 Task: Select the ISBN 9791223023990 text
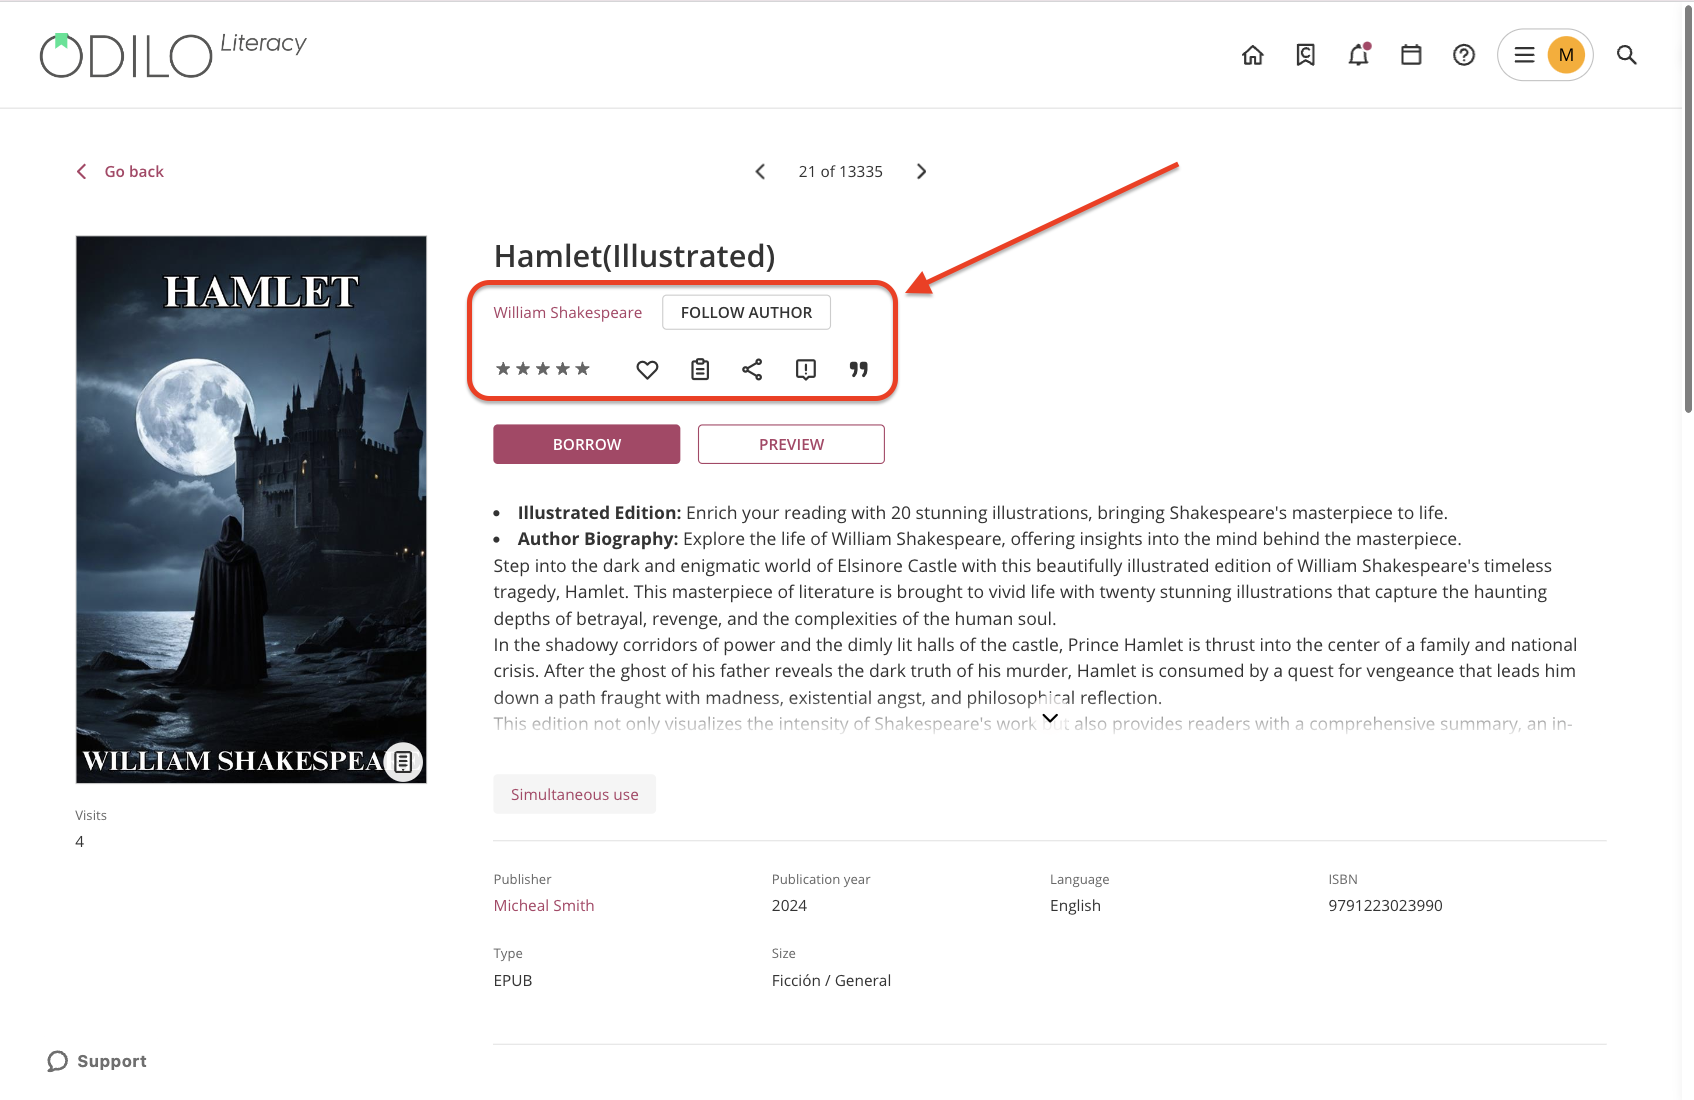[1385, 905]
